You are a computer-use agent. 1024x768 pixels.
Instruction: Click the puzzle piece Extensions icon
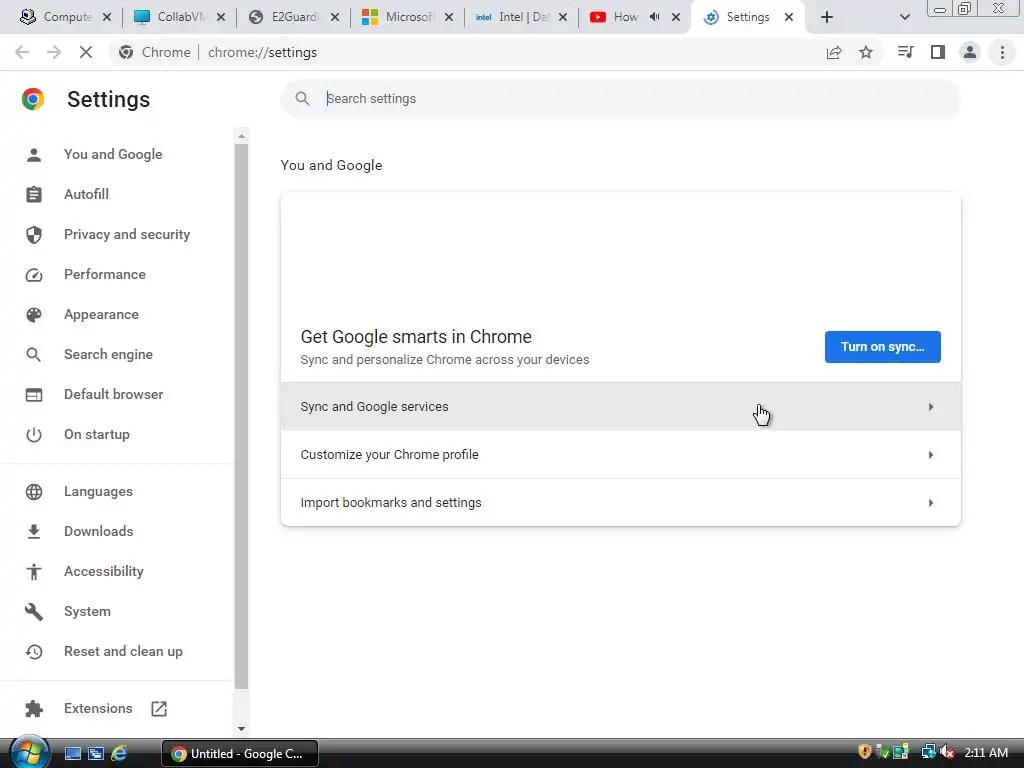pos(34,709)
